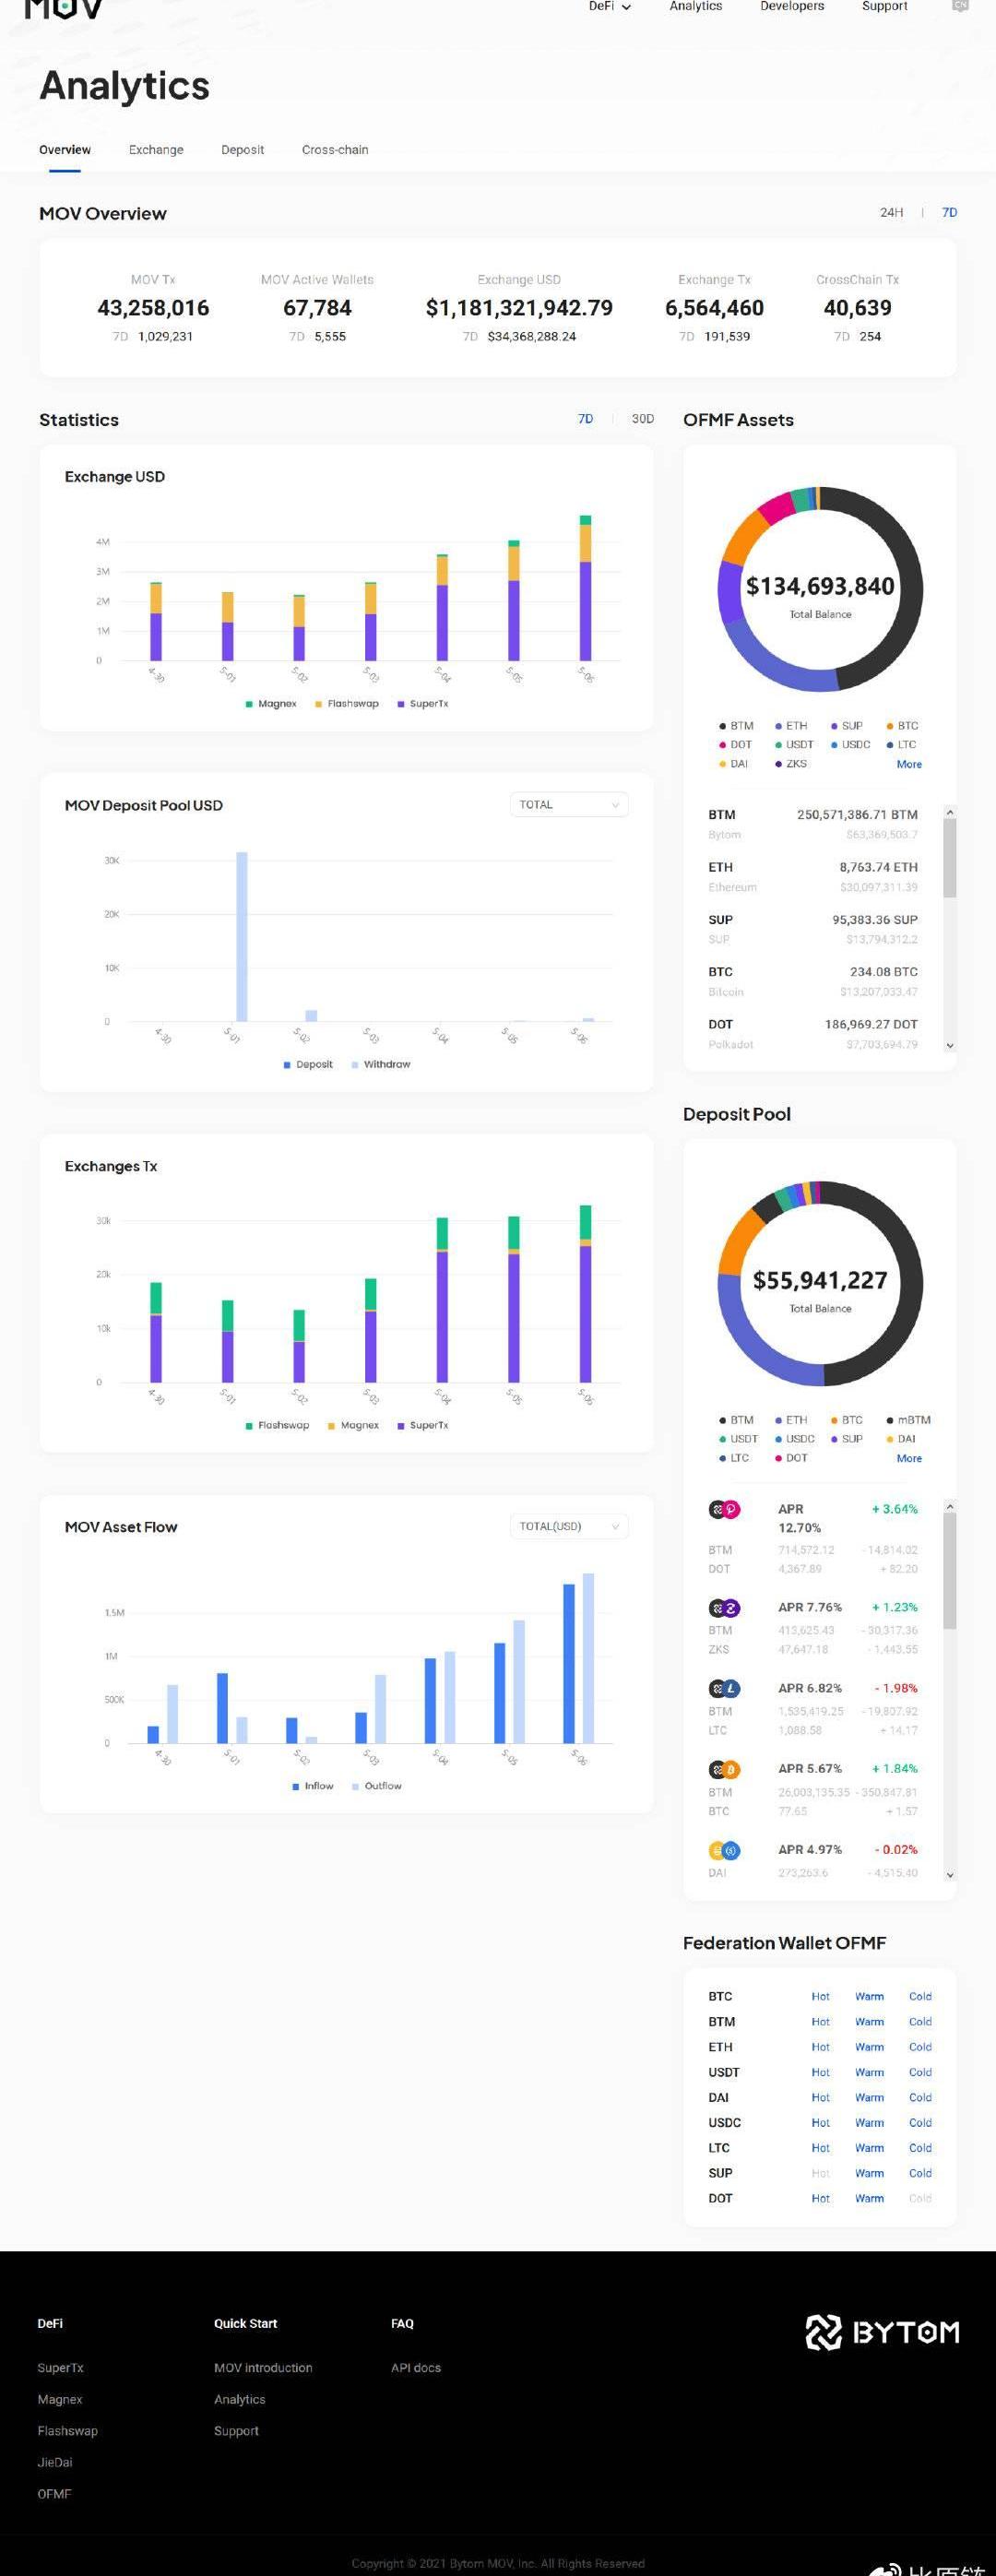Open USDC Cold wallet link
This screenshot has width=996, height=2576.
click(920, 2122)
